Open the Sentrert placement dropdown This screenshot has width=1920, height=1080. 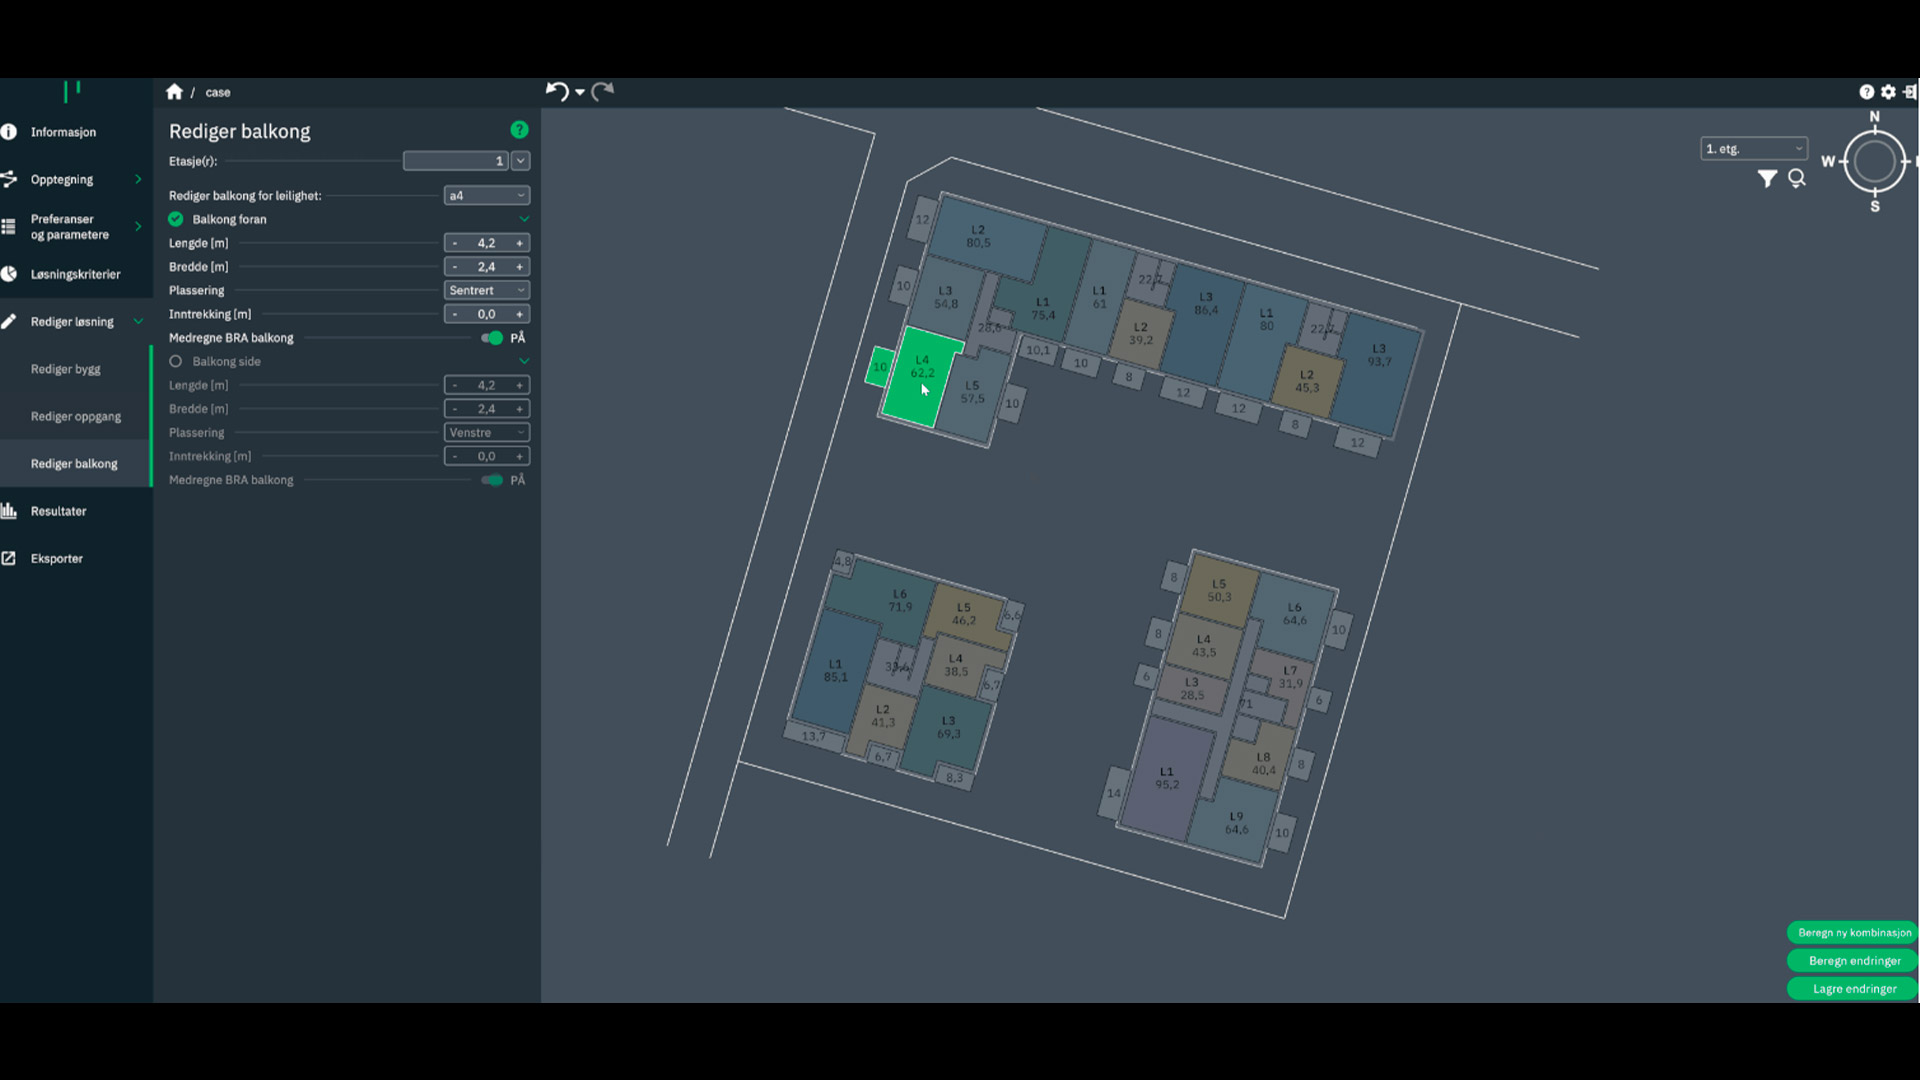(486, 291)
